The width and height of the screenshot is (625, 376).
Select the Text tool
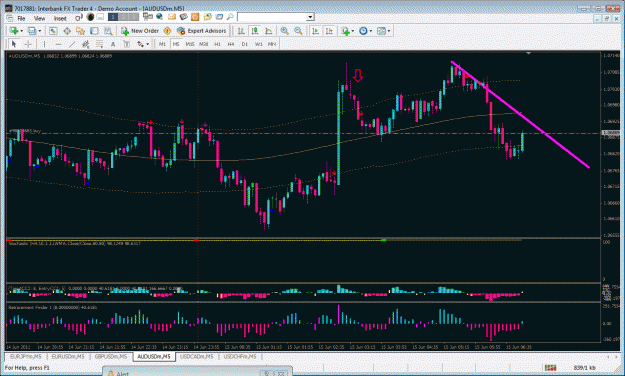pos(113,44)
